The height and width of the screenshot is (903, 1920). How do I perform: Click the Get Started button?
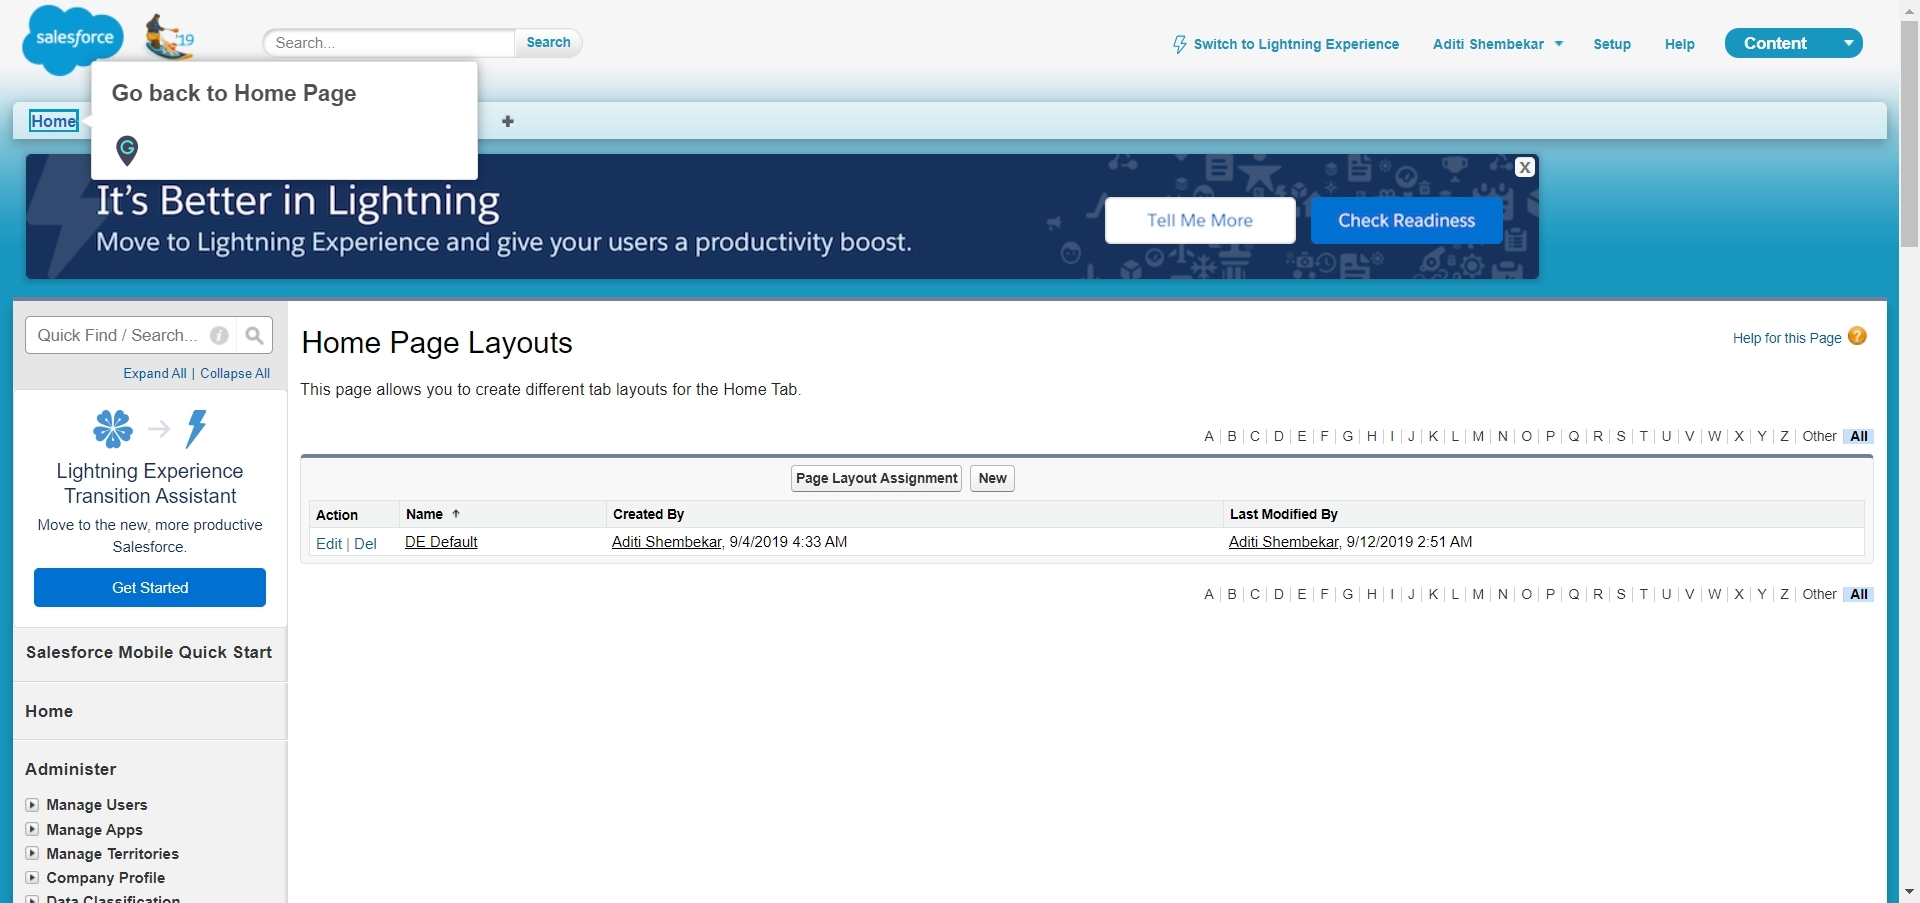150,587
